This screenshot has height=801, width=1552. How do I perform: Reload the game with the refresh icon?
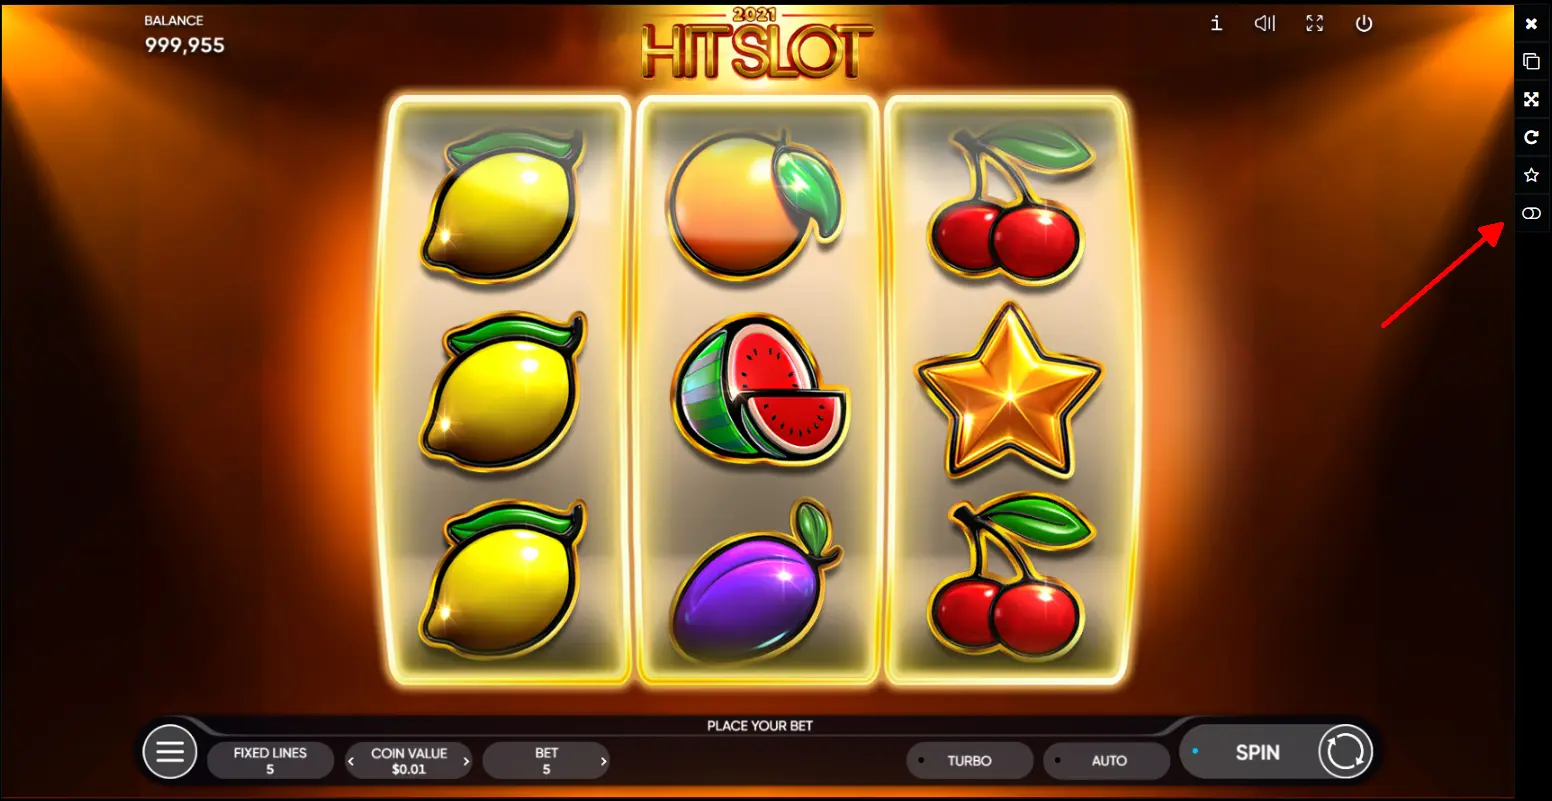coord(1531,137)
